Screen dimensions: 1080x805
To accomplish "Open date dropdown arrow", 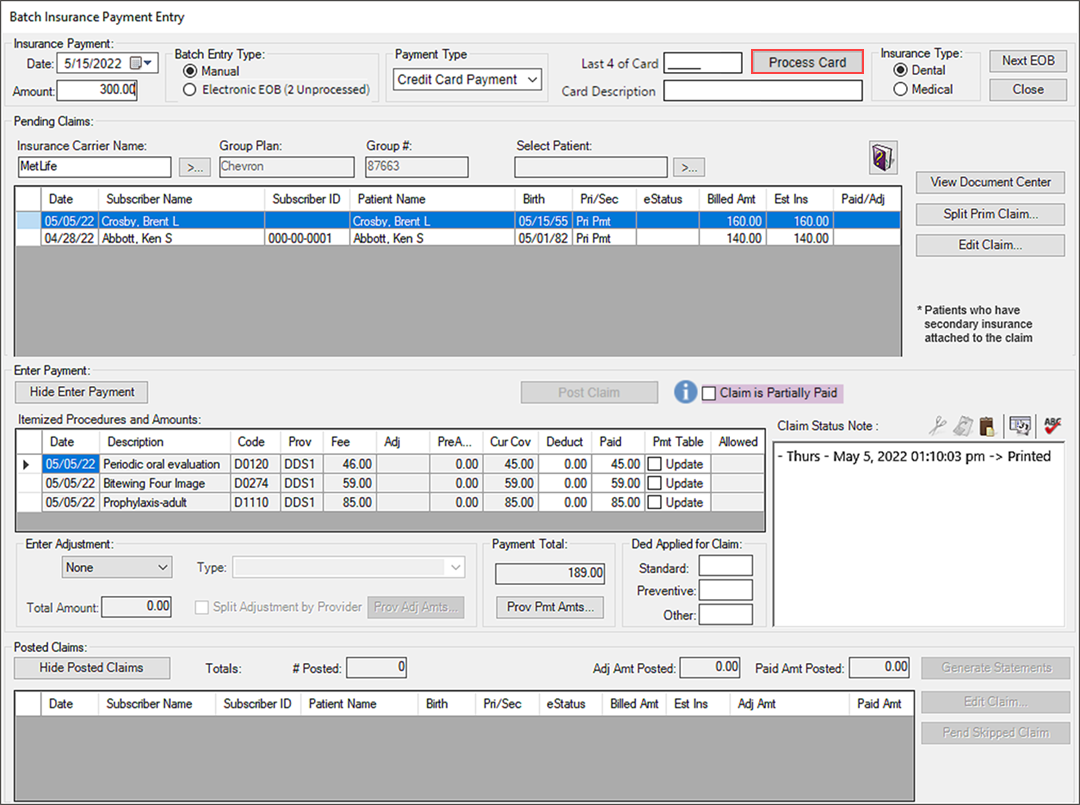I will click(x=150, y=63).
